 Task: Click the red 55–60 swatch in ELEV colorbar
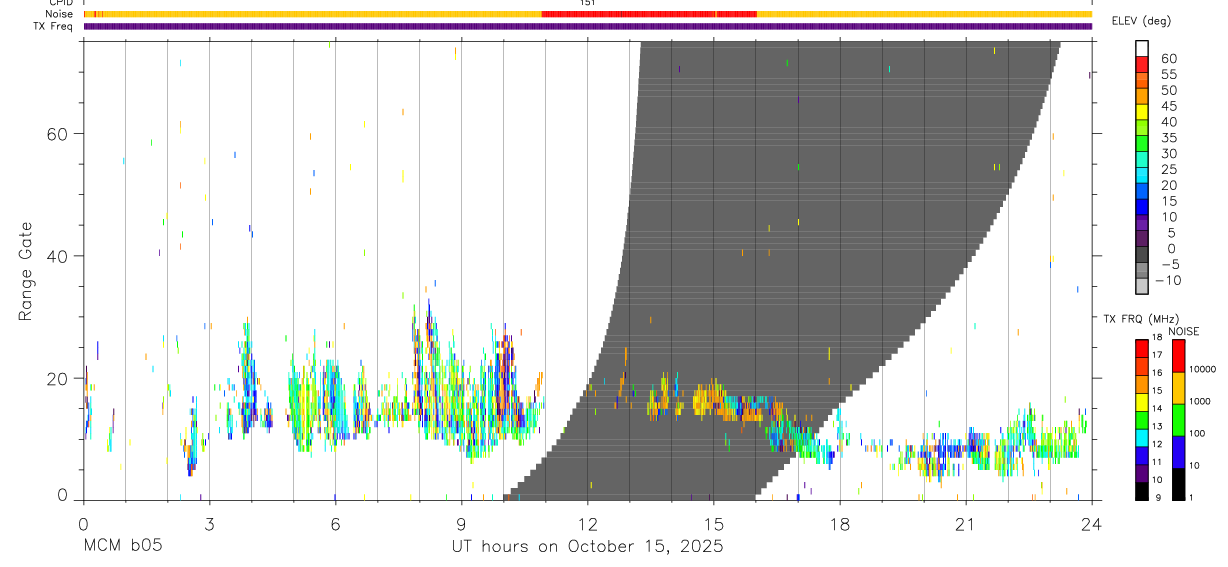click(1142, 64)
